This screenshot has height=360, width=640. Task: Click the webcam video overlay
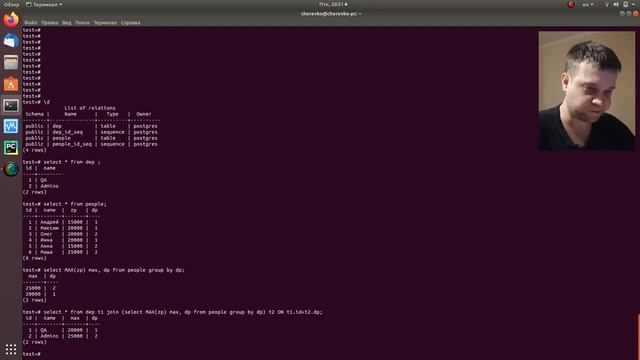point(587,91)
